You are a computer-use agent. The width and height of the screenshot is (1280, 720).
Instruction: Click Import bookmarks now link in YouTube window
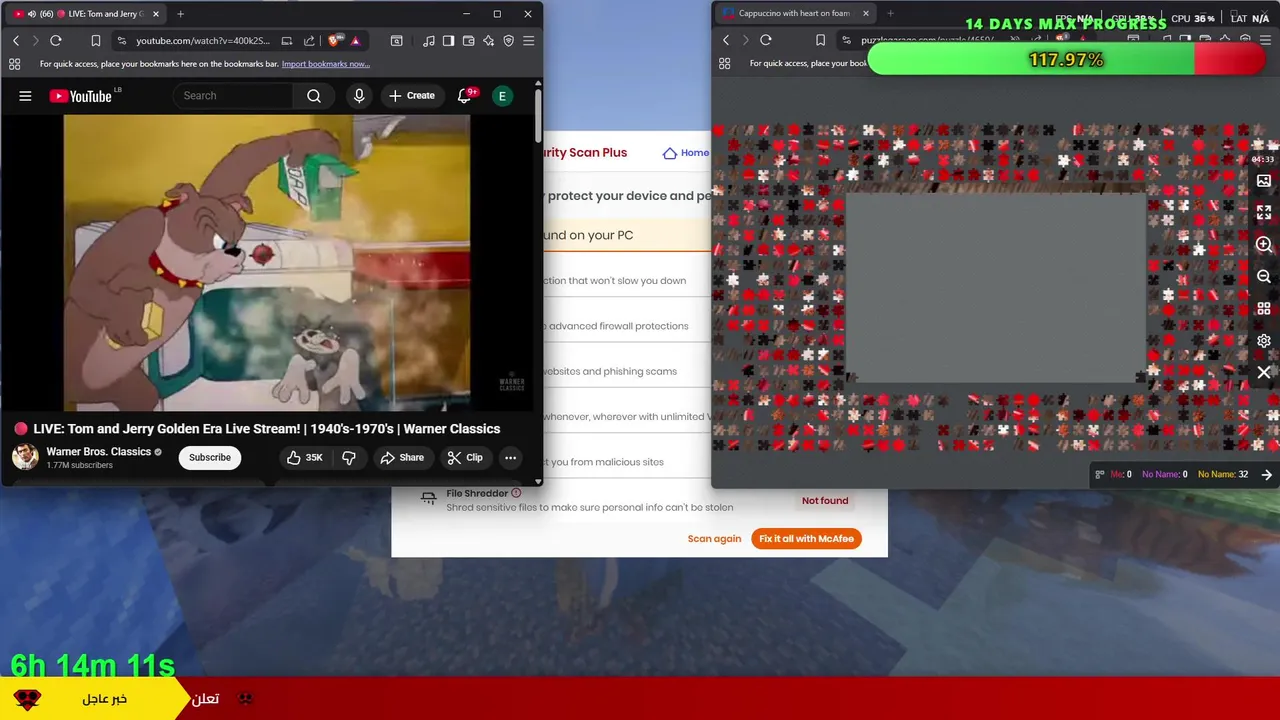click(x=326, y=64)
